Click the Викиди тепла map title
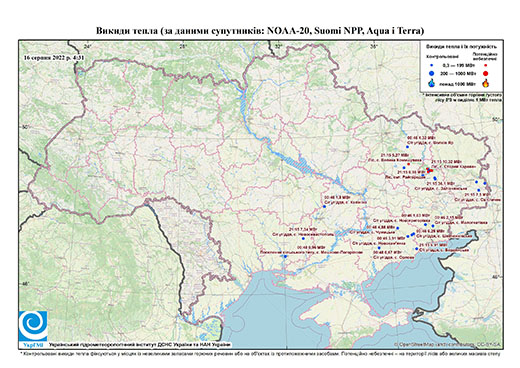520x368 pixels. click(x=260, y=31)
